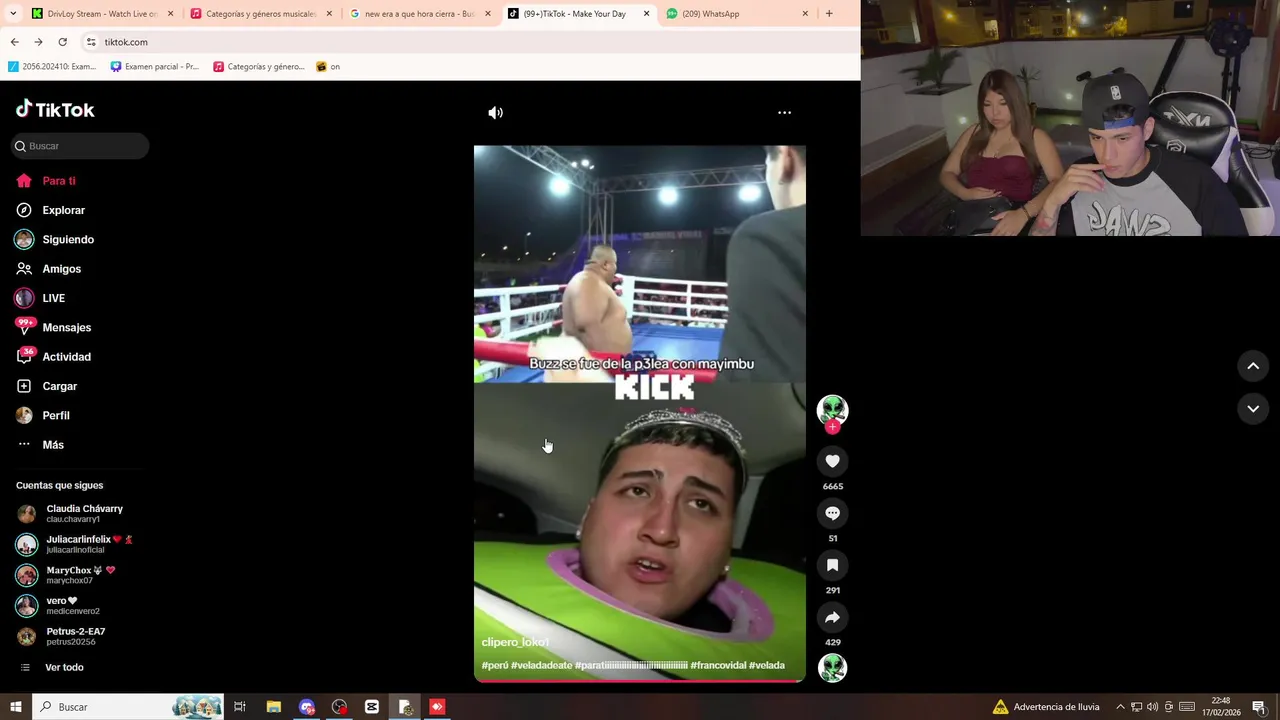Image resolution: width=1280 pixels, height=720 pixels.
Task: Share the video with arrow icon
Action: point(832,617)
